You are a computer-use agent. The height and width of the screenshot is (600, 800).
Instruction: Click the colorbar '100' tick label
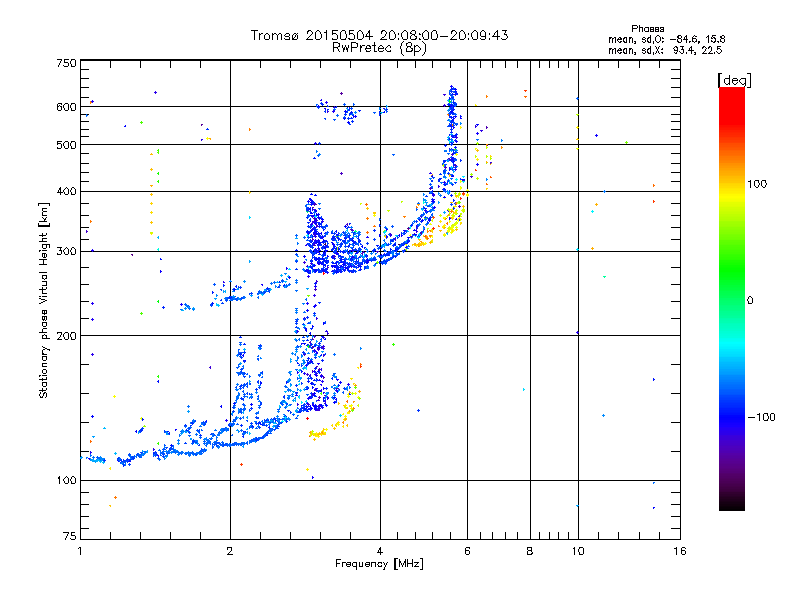[x=757, y=184]
